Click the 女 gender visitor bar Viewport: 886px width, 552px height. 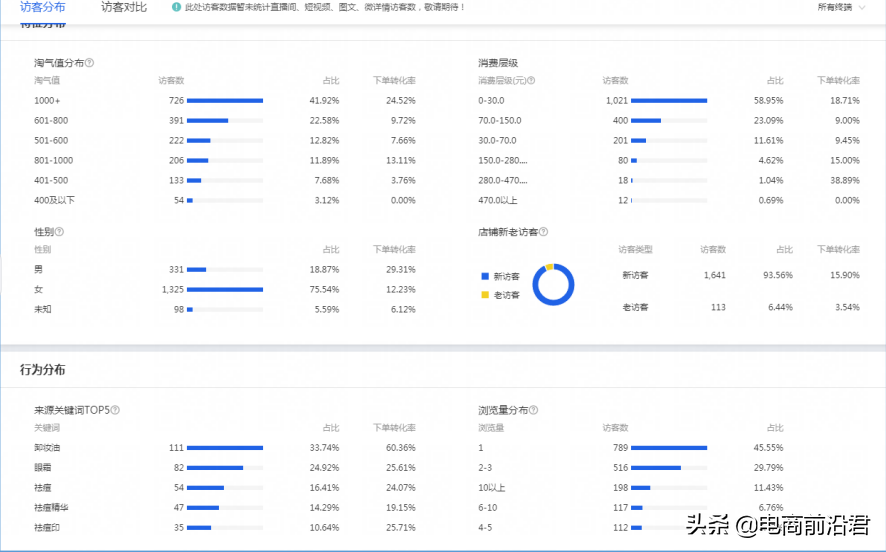click(x=225, y=289)
